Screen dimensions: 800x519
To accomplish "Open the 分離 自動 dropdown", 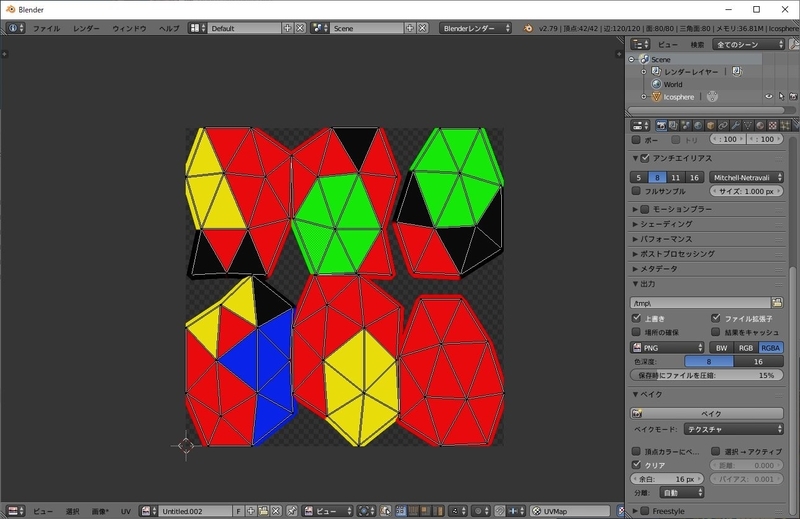I will pos(681,492).
